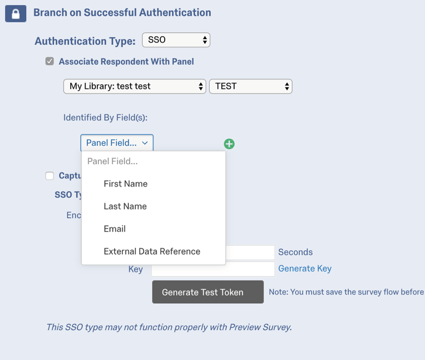Select the greyed Panel Field placeholder option
This screenshot has width=425, height=360.
[x=112, y=161]
